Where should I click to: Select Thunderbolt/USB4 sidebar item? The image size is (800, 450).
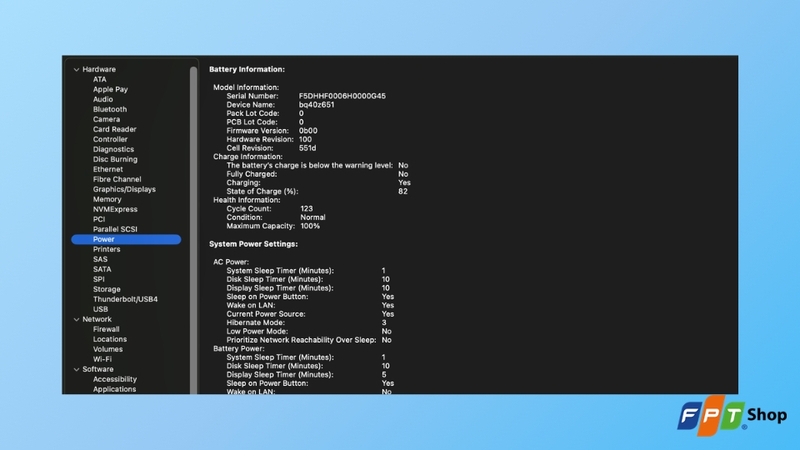point(125,299)
